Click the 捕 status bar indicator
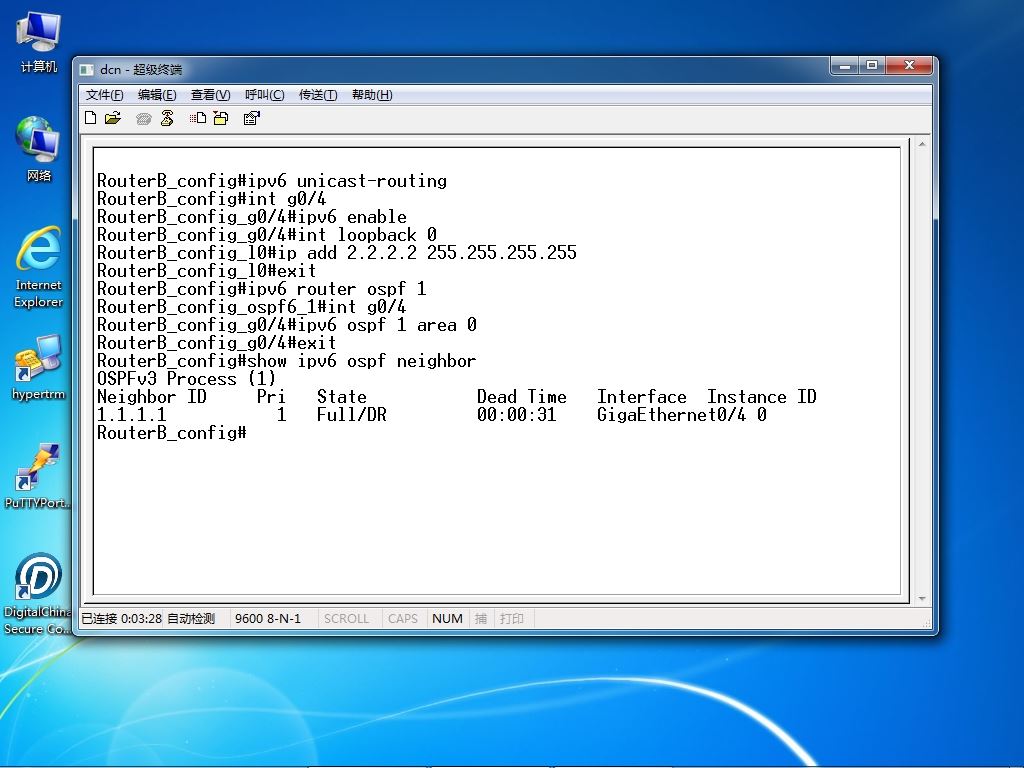This screenshot has height=768, width=1024. pyautogui.click(x=481, y=618)
